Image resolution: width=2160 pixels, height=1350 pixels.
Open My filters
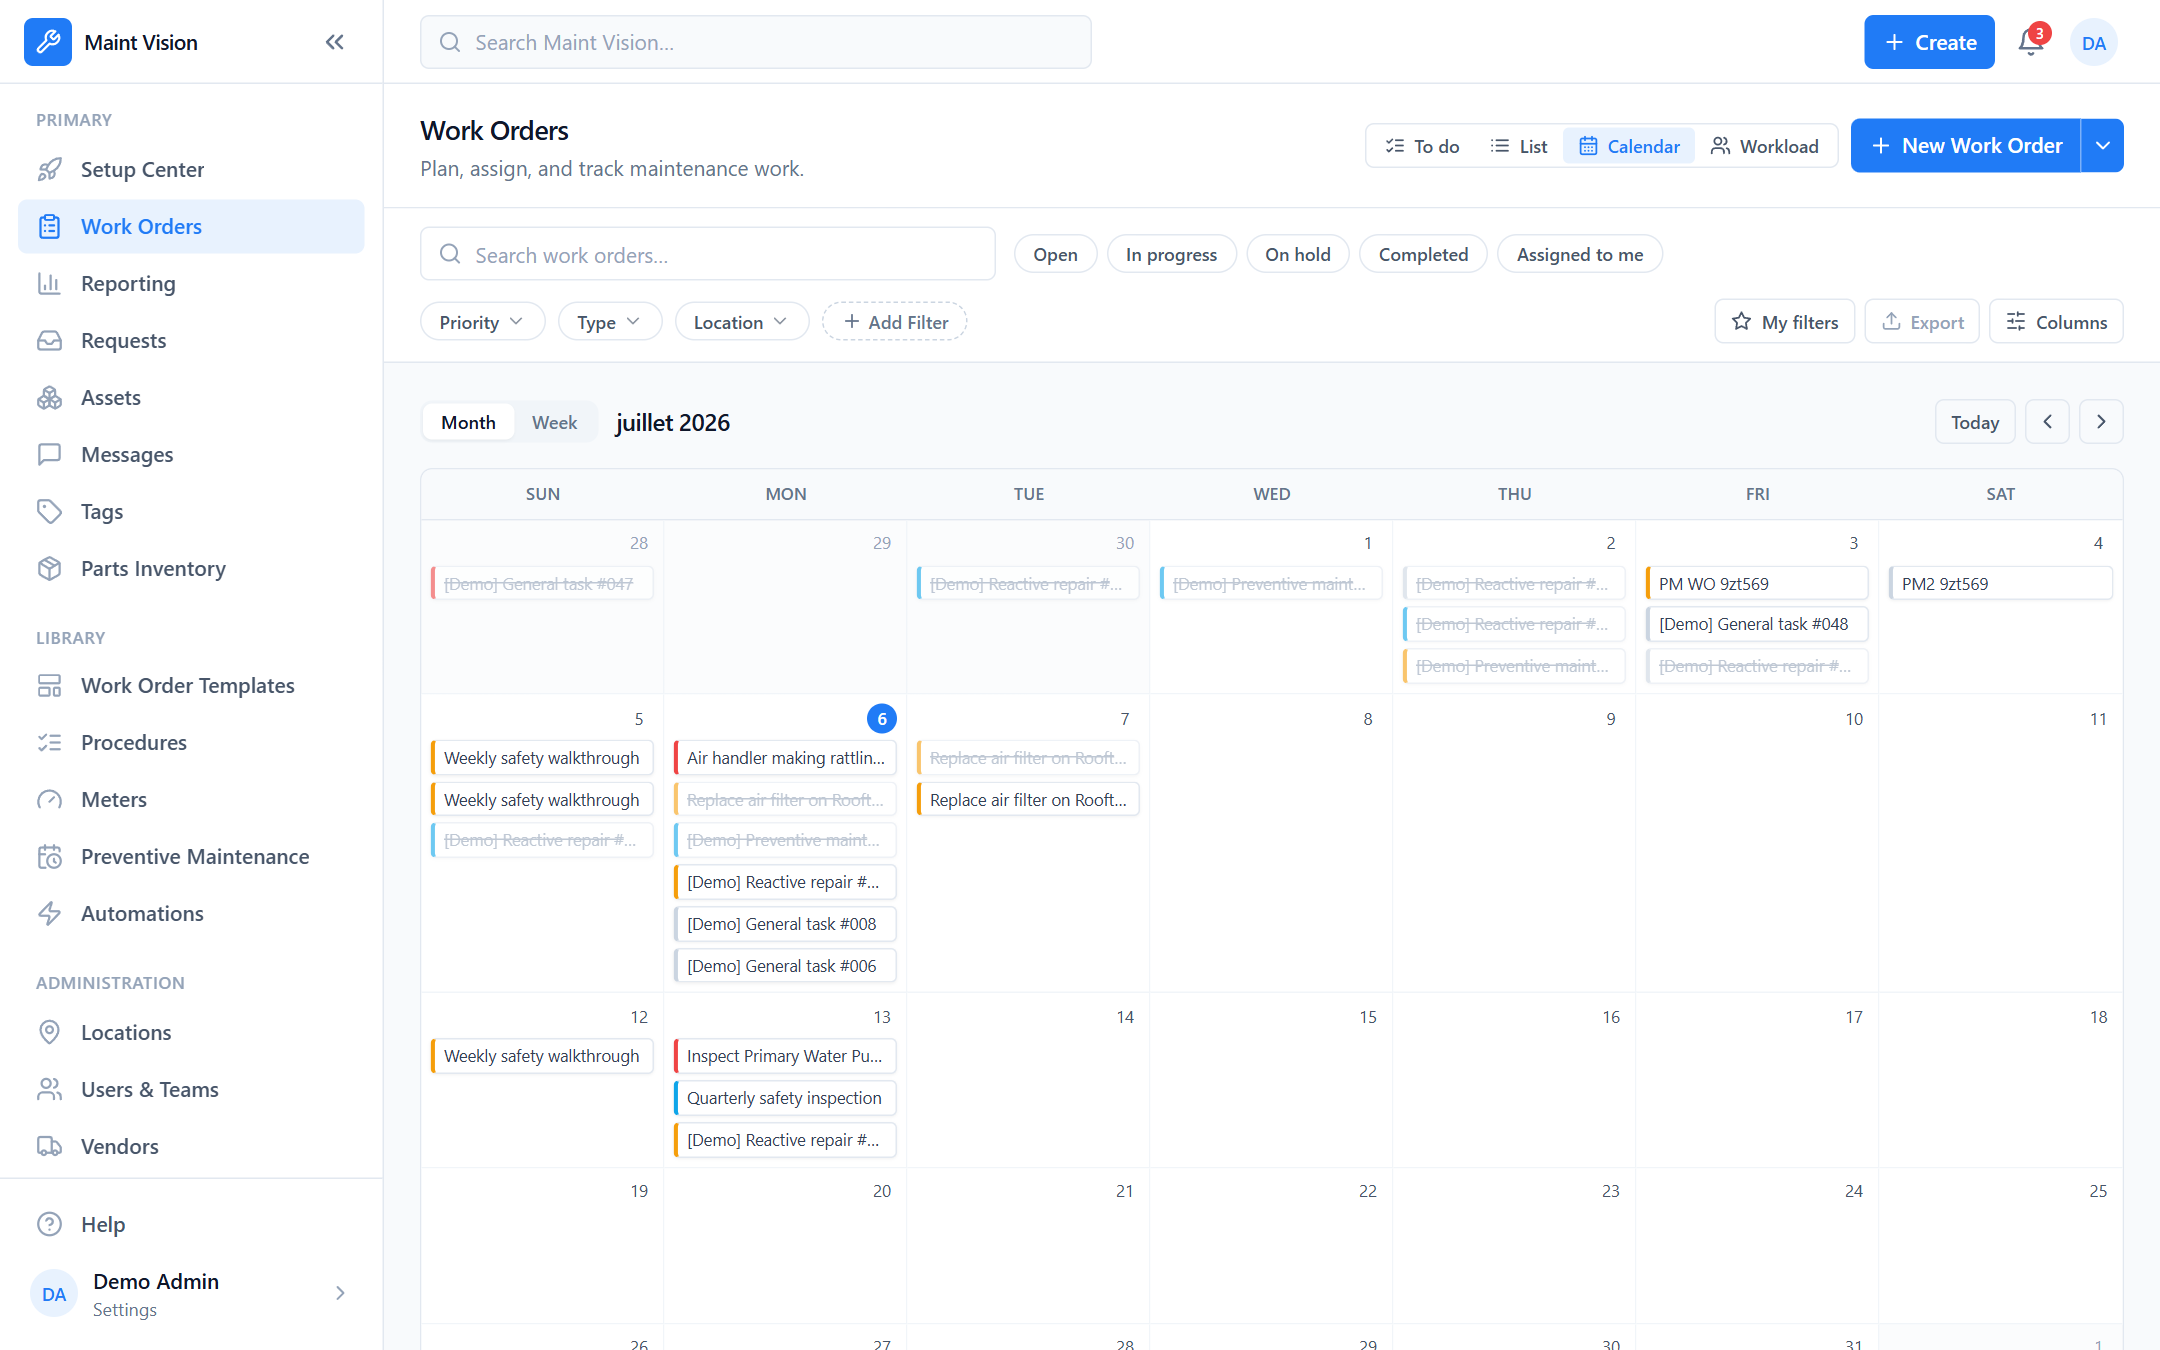click(x=1785, y=322)
